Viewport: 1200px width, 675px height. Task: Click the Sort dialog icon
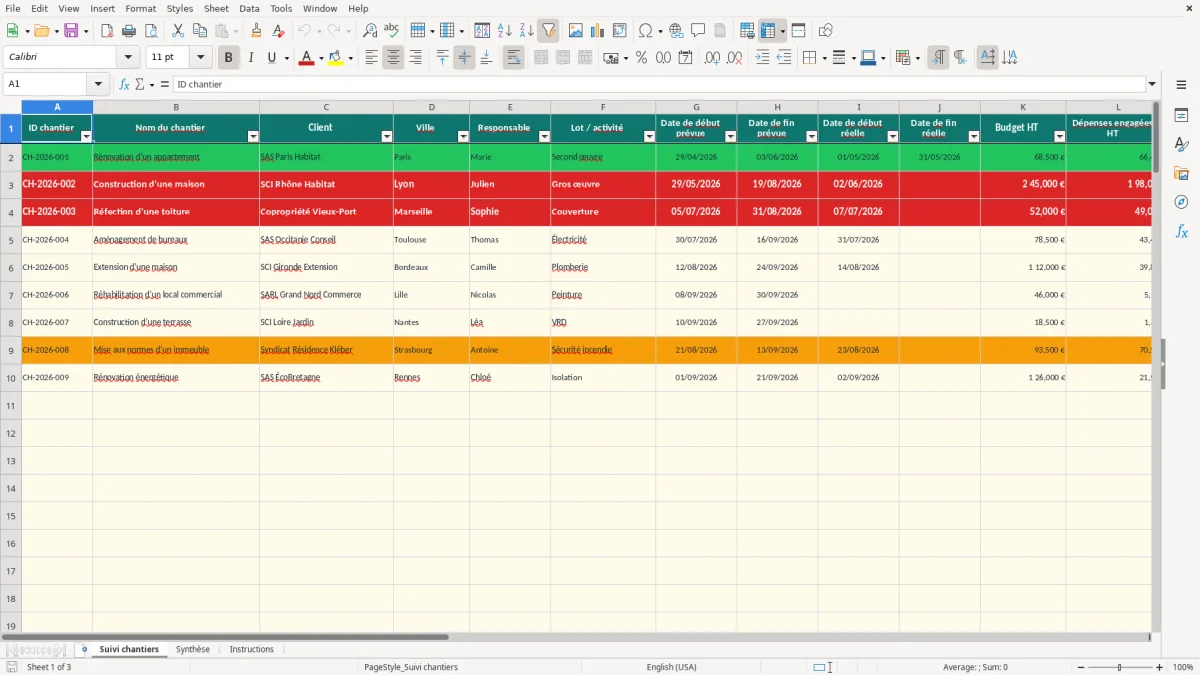click(482, 31)
